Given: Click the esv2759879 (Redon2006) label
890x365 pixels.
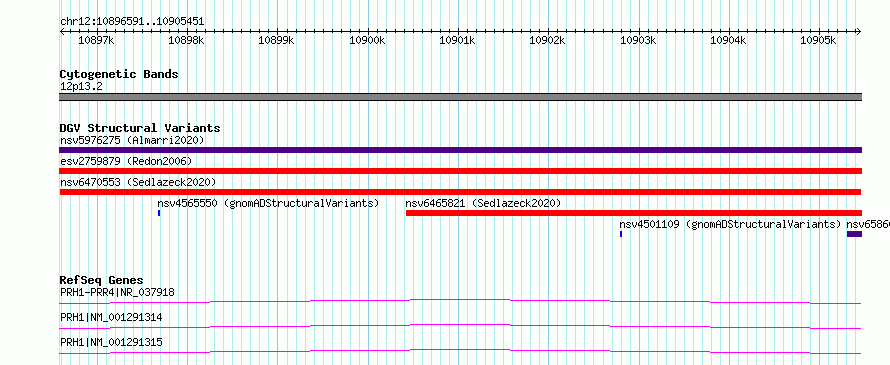Looking at the screenshot, I should tap(126, 161).
